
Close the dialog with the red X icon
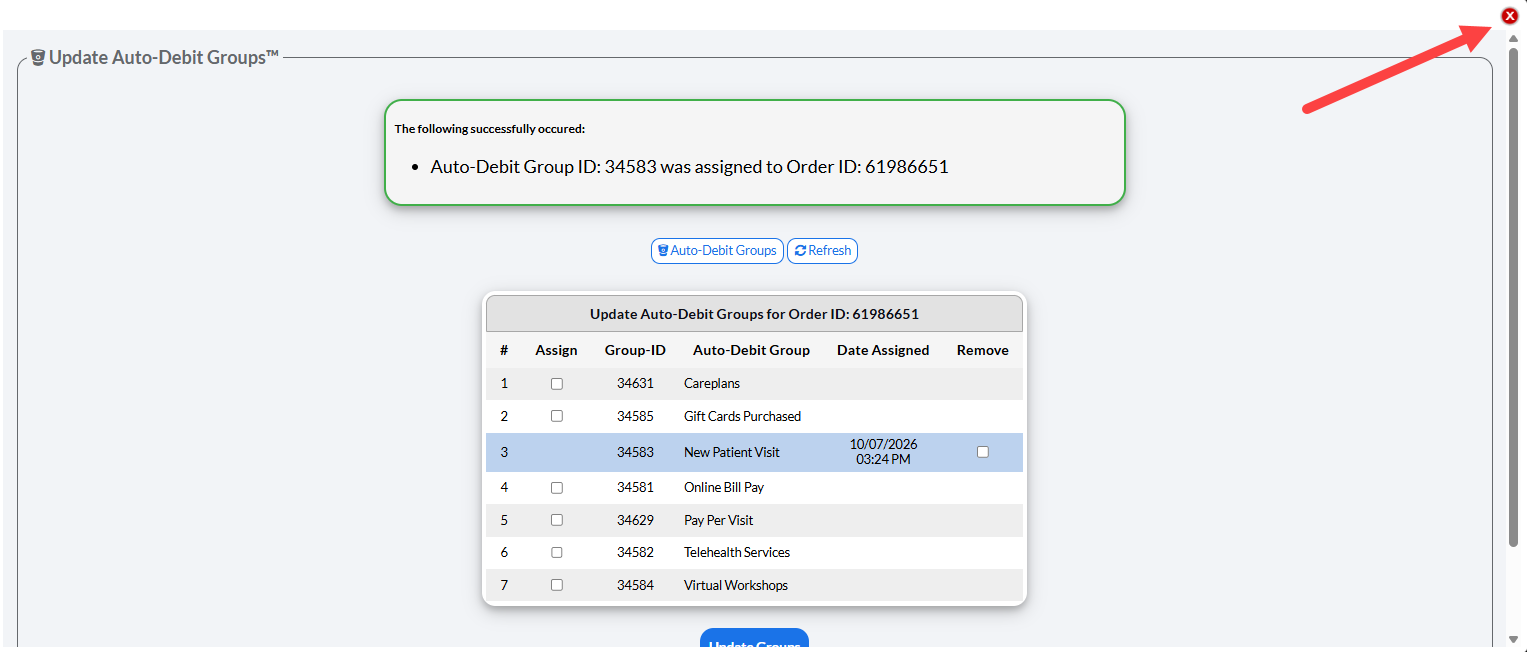1510,15
